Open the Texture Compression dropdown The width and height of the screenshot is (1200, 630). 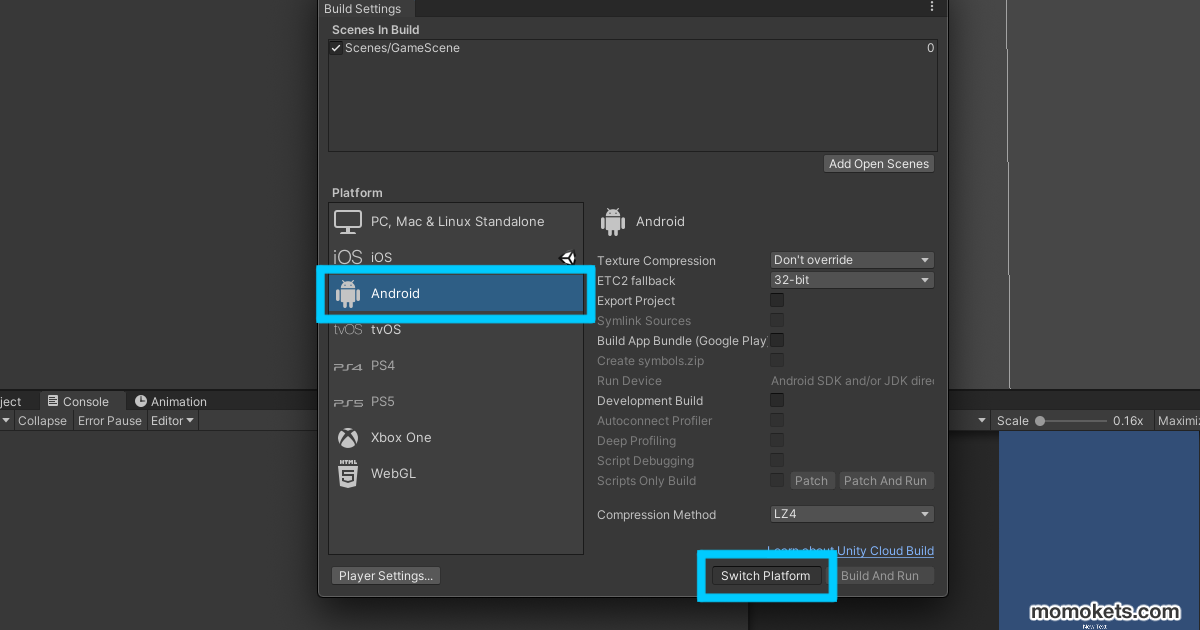pos(850,259)
